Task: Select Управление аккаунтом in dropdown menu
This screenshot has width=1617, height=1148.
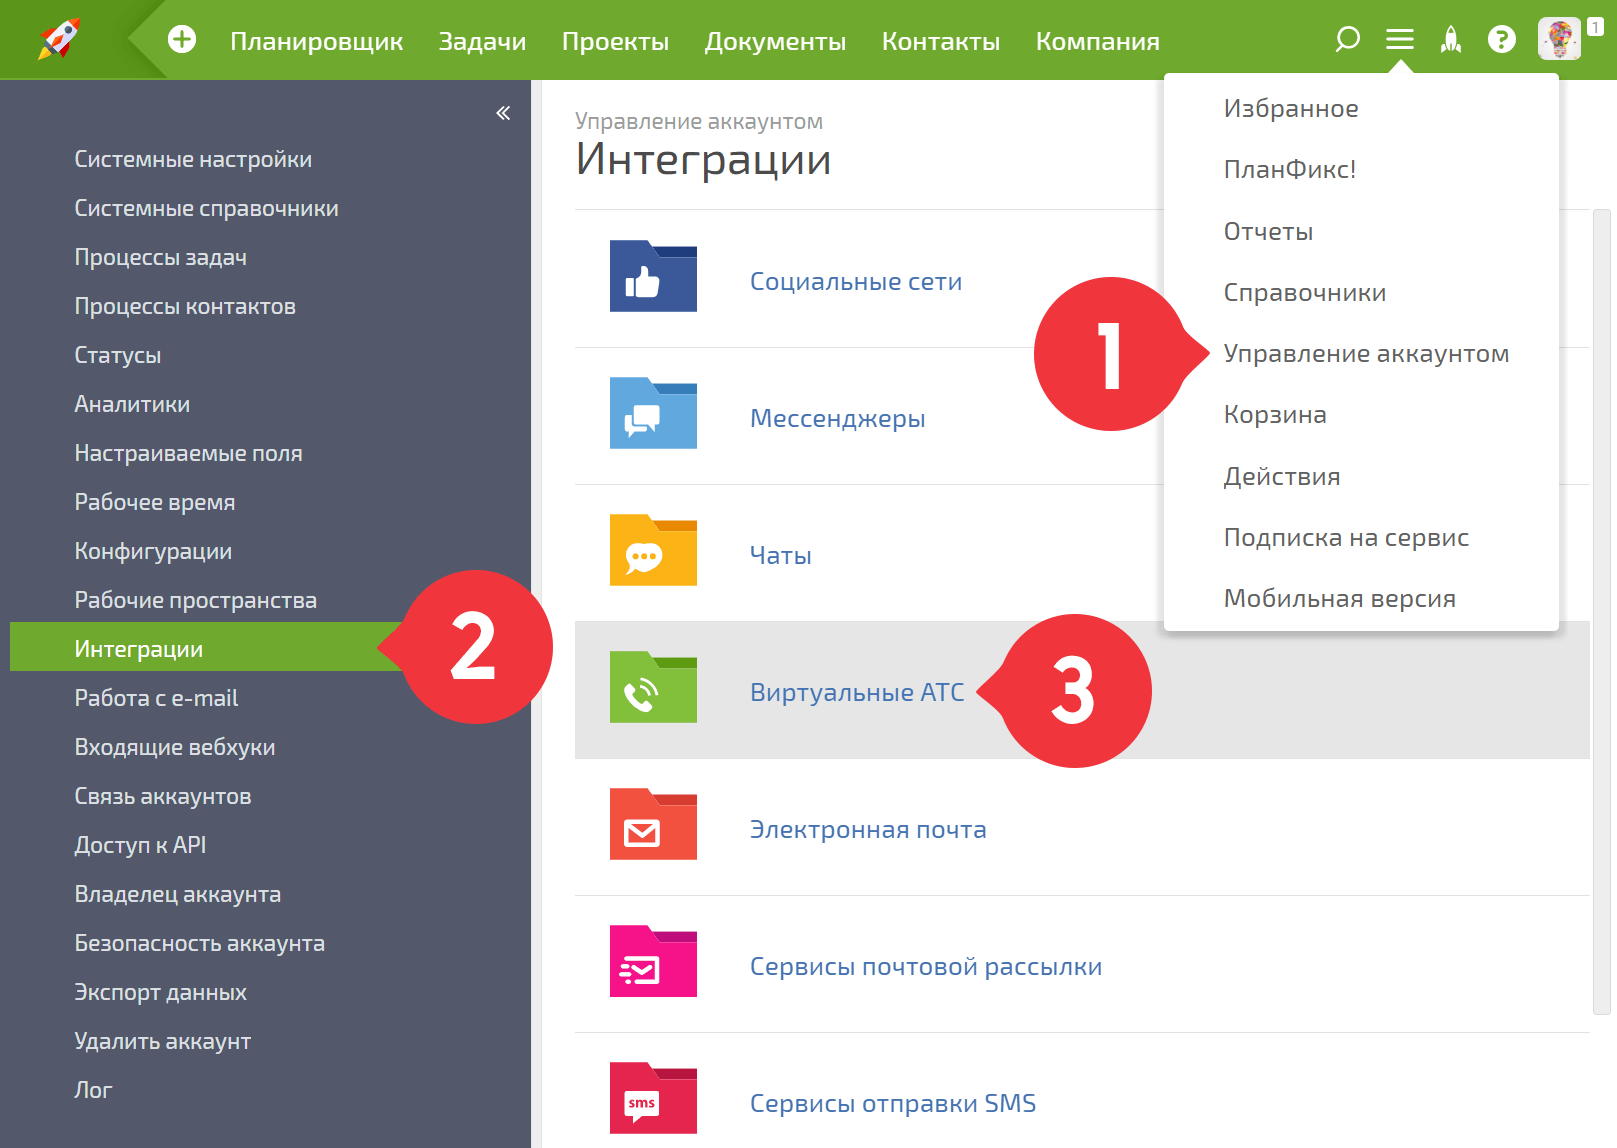Action: [1366, 354]
